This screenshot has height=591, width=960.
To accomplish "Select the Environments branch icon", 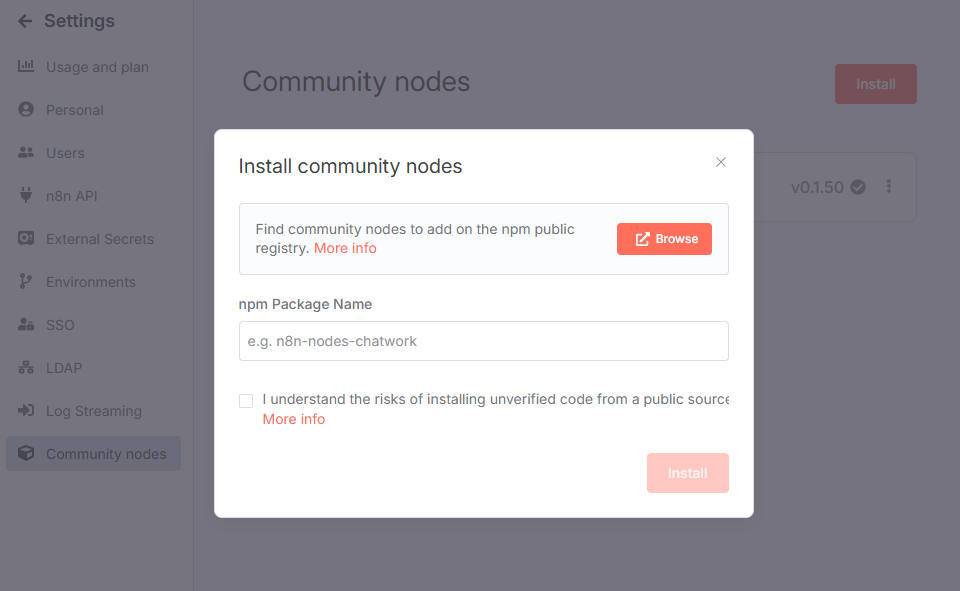I will 26,281.
